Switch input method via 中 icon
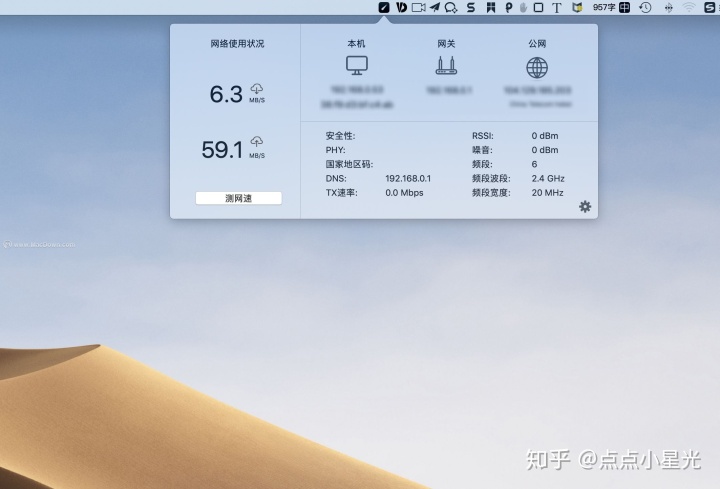This screenshot has width=720, height=489. coord(624,7)
